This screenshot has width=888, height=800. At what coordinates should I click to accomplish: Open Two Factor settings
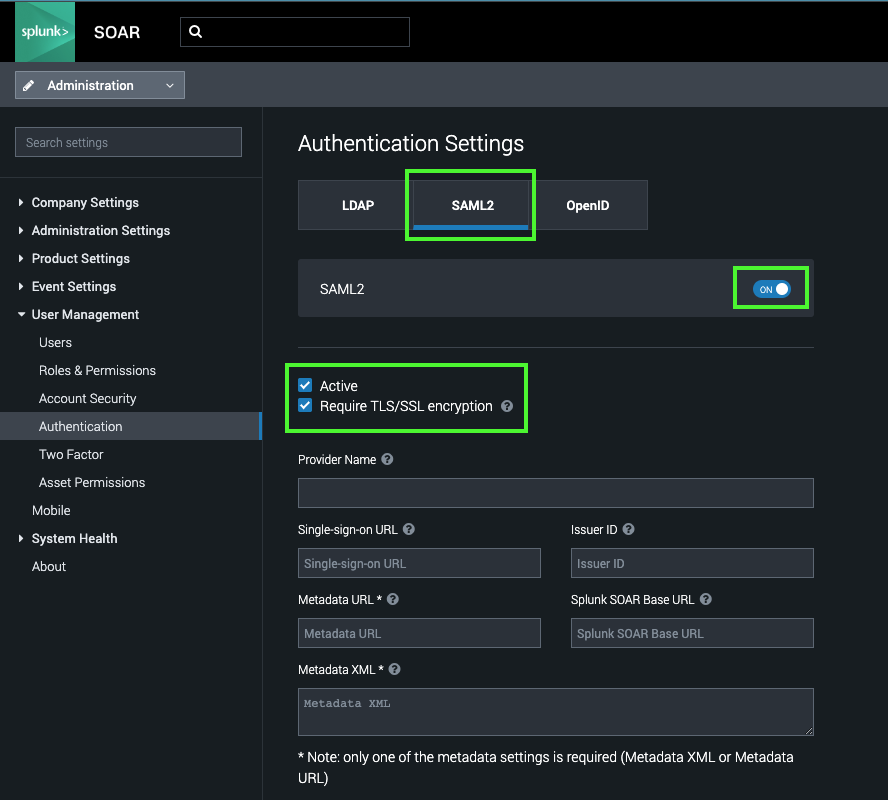71,455
